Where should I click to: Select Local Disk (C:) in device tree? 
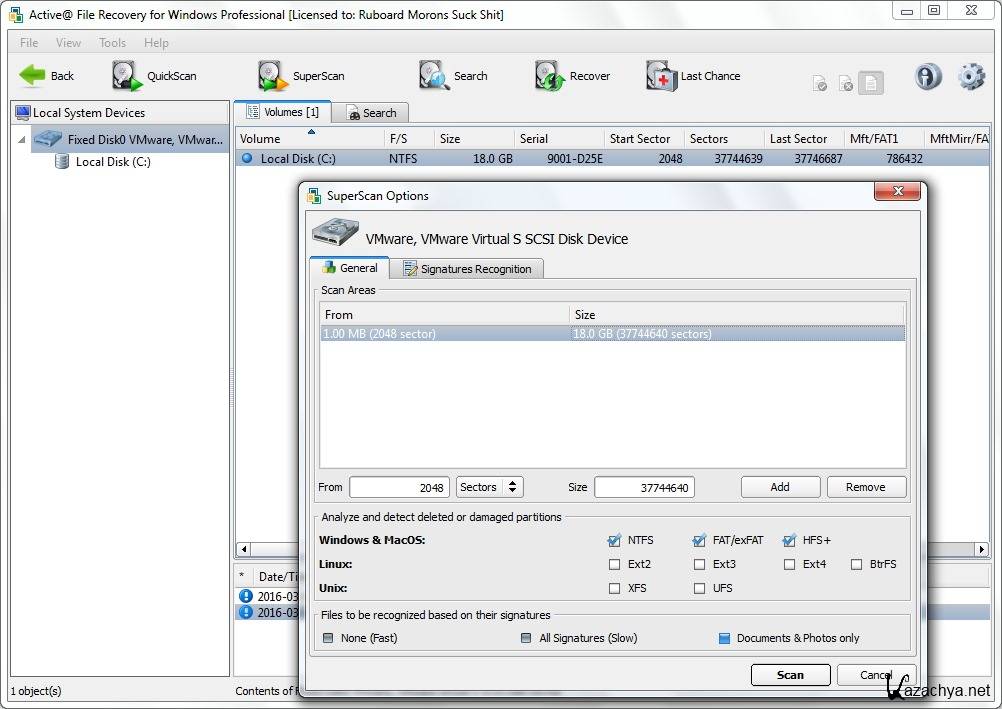pos(112,162)
